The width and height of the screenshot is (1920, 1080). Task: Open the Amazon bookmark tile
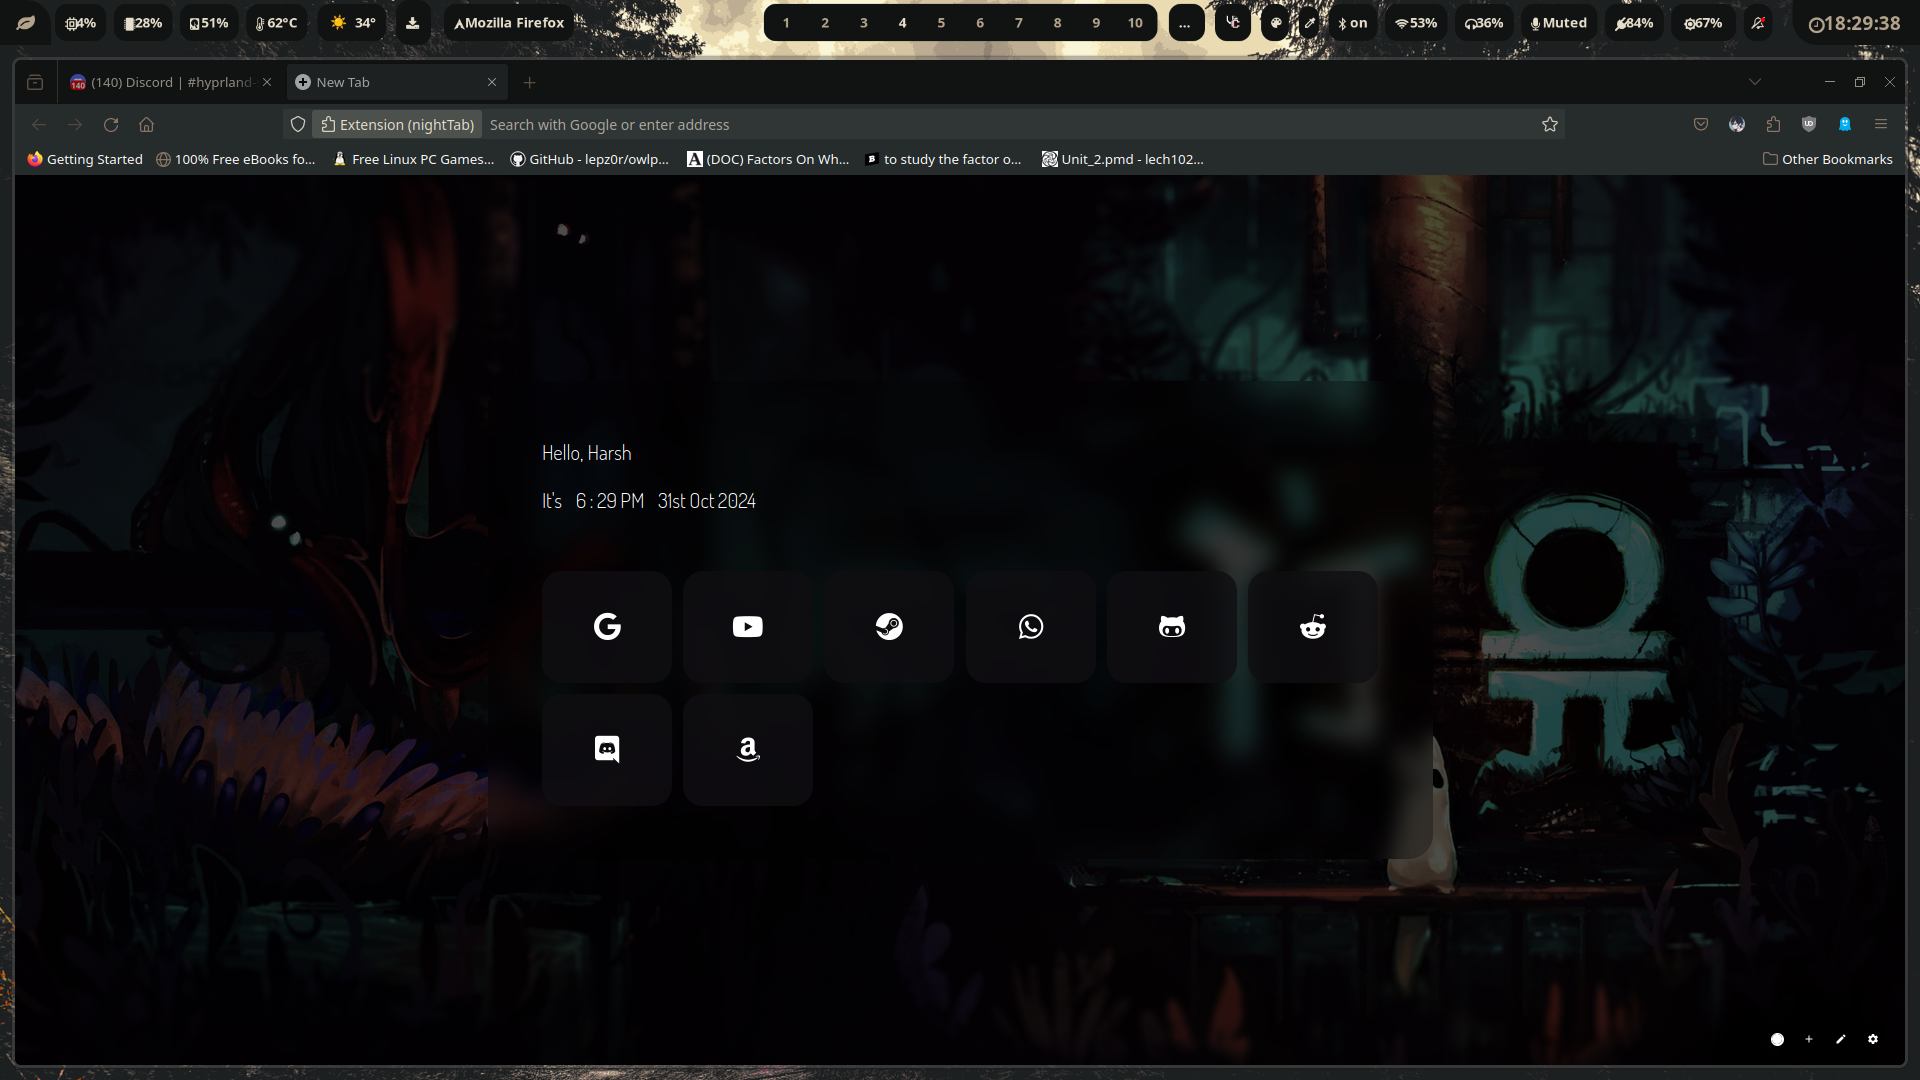pos(747,749)
